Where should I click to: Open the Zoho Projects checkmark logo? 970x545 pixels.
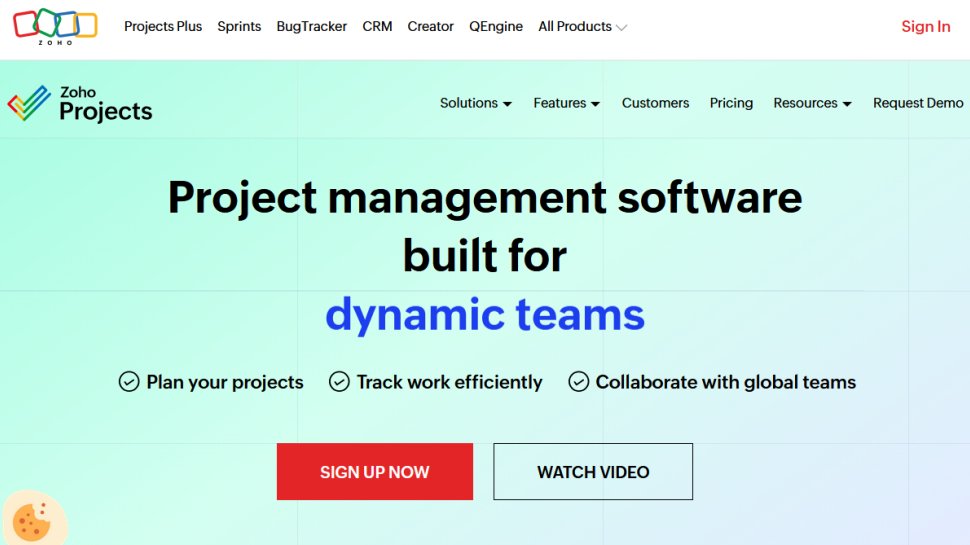[29, 103]
